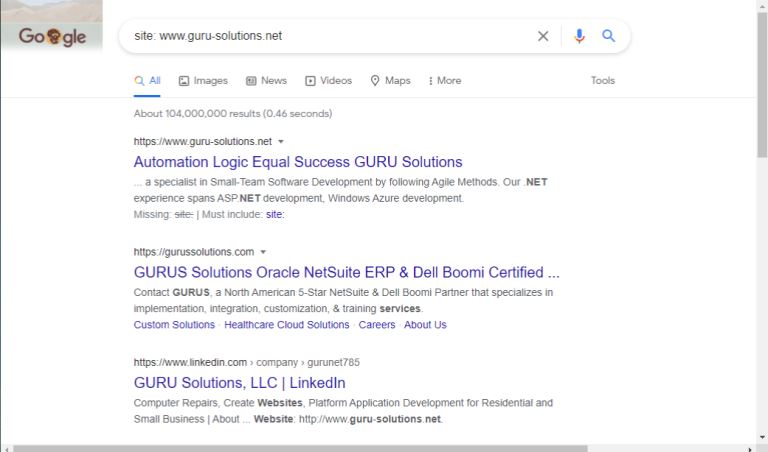Expand arrow beside gurussolutions.com URL
This screenshot has height=452, width=768.
[263, 252]
